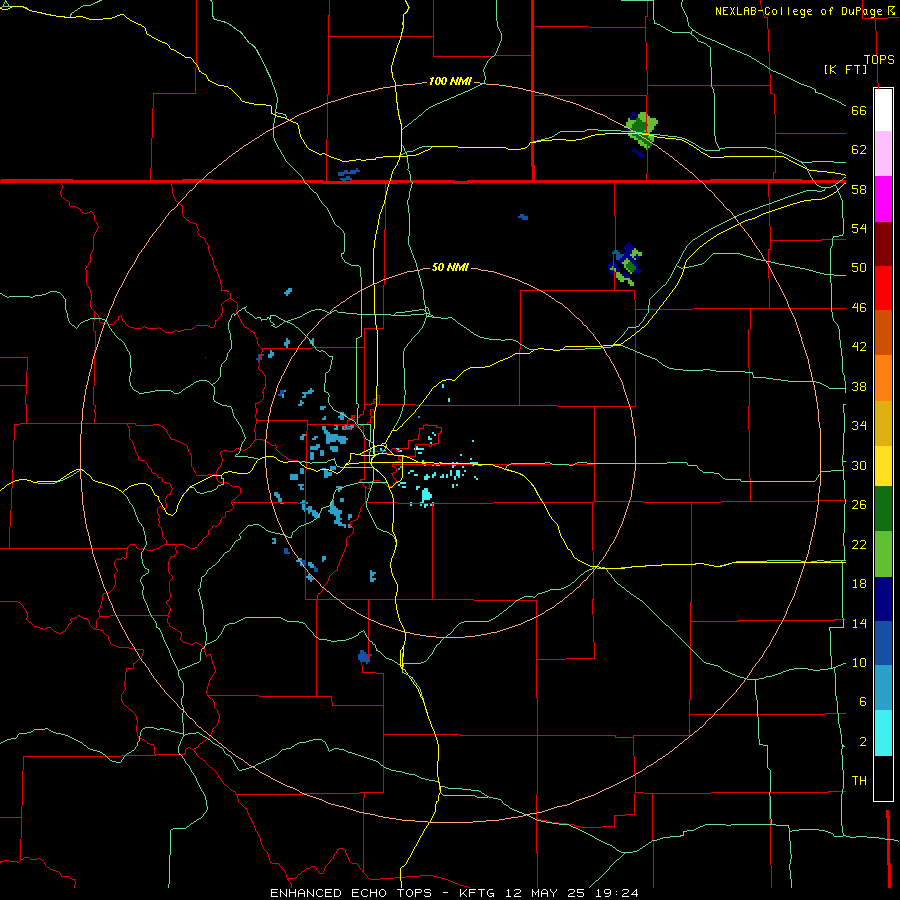Click the large cyan echo blob east of radar center
This screenshot has height=900, width=900.
(x=426, y=495)
